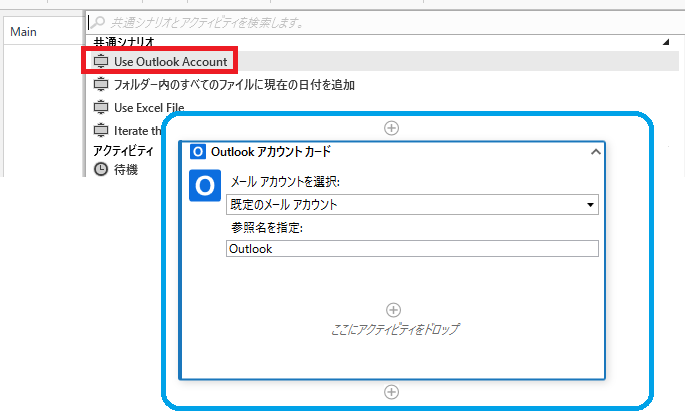
Task: Click the 共通シナリオ heading
Action: [124, 42]
